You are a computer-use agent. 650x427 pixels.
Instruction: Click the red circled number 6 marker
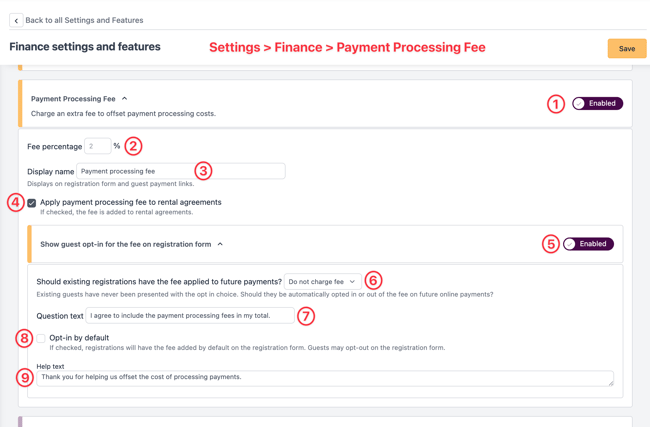373,281
